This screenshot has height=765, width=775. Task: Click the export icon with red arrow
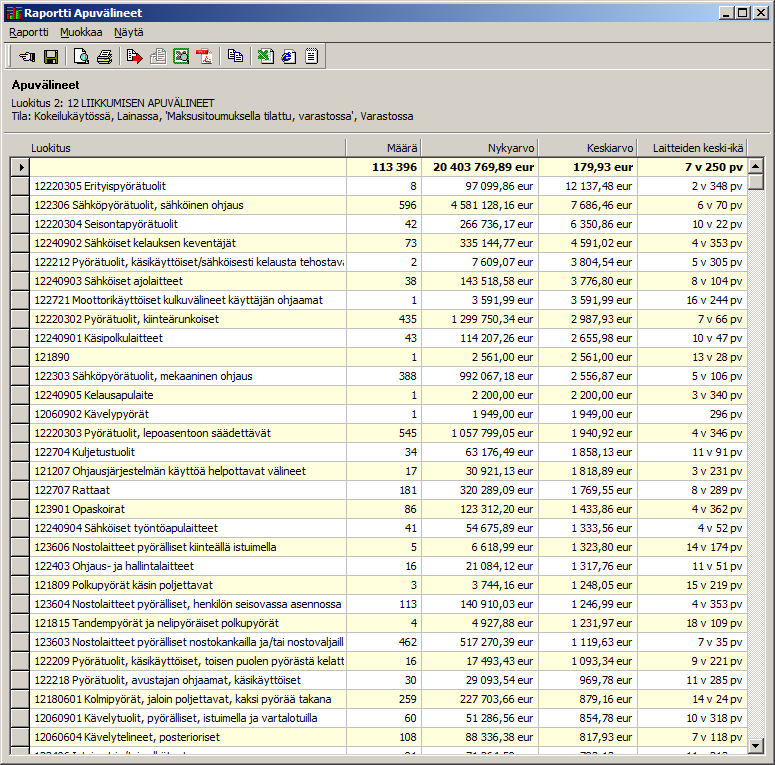point(134,57)
